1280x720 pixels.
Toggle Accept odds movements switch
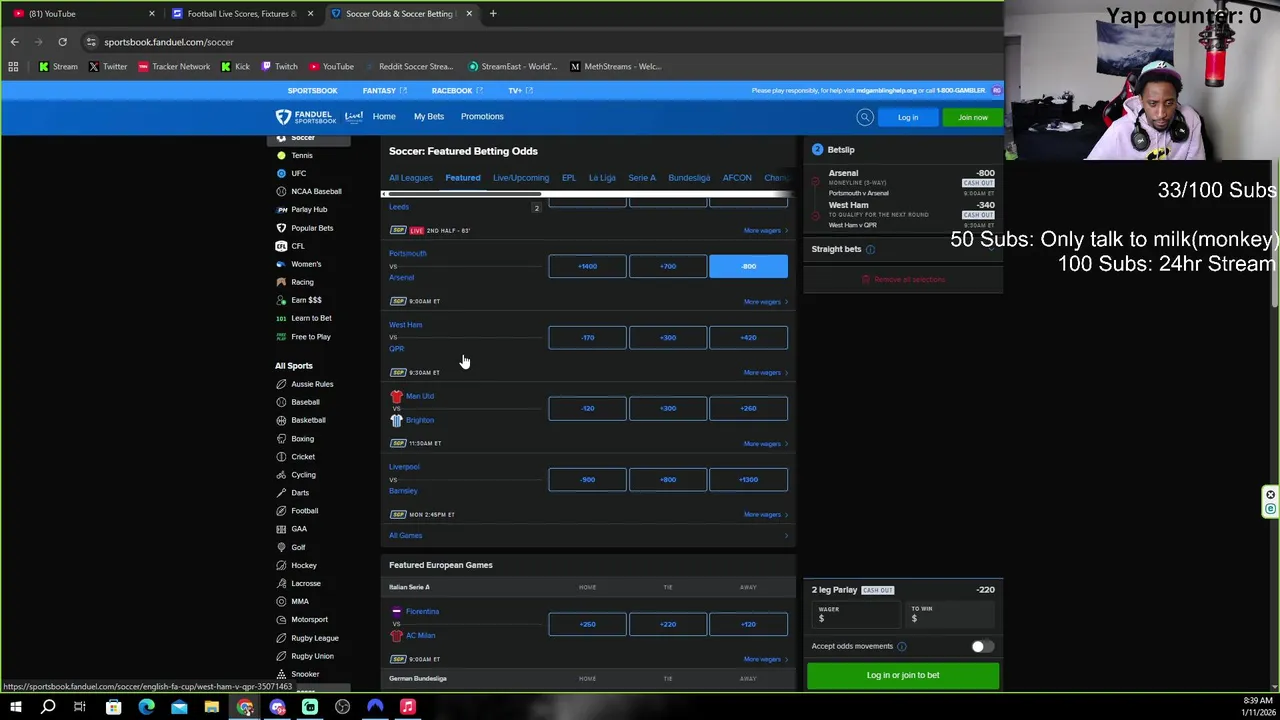982,646
